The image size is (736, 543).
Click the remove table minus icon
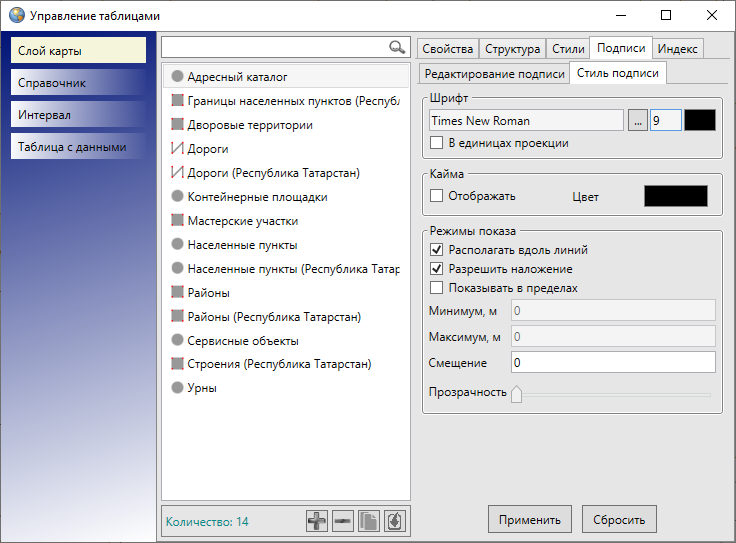pyautogui.click(x=343, y=521)
